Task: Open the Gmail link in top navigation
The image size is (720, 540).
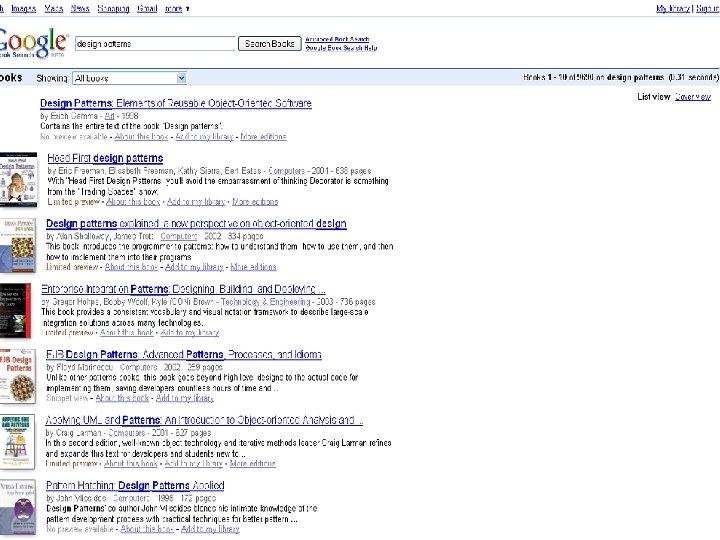Action: coord(147,8)
